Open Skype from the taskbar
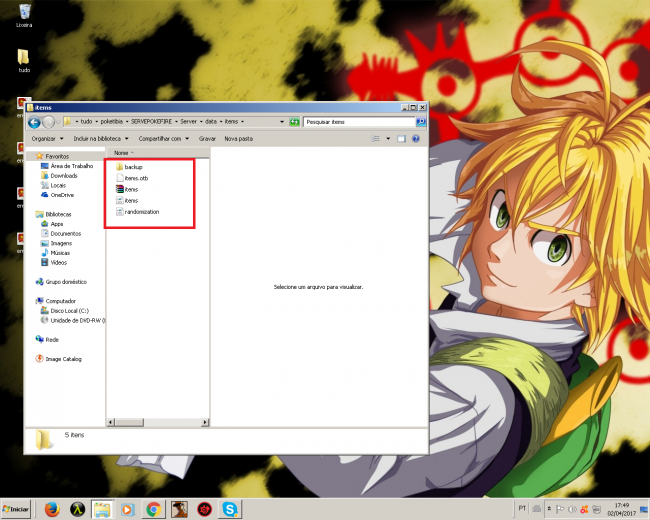Image resolution: width=650 pixels, height=520 pixels. click(x=231, y=509)
